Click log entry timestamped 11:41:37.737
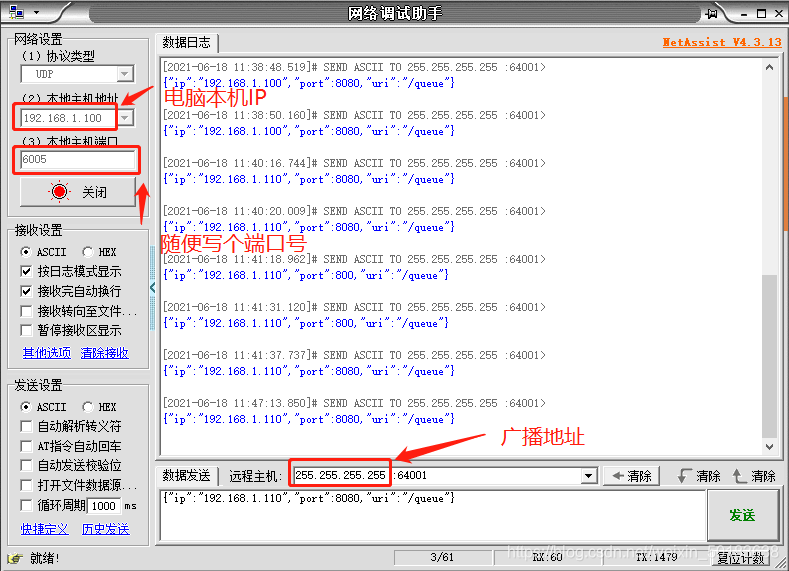This screenshot has height=571, width=789. pos(354,356)
